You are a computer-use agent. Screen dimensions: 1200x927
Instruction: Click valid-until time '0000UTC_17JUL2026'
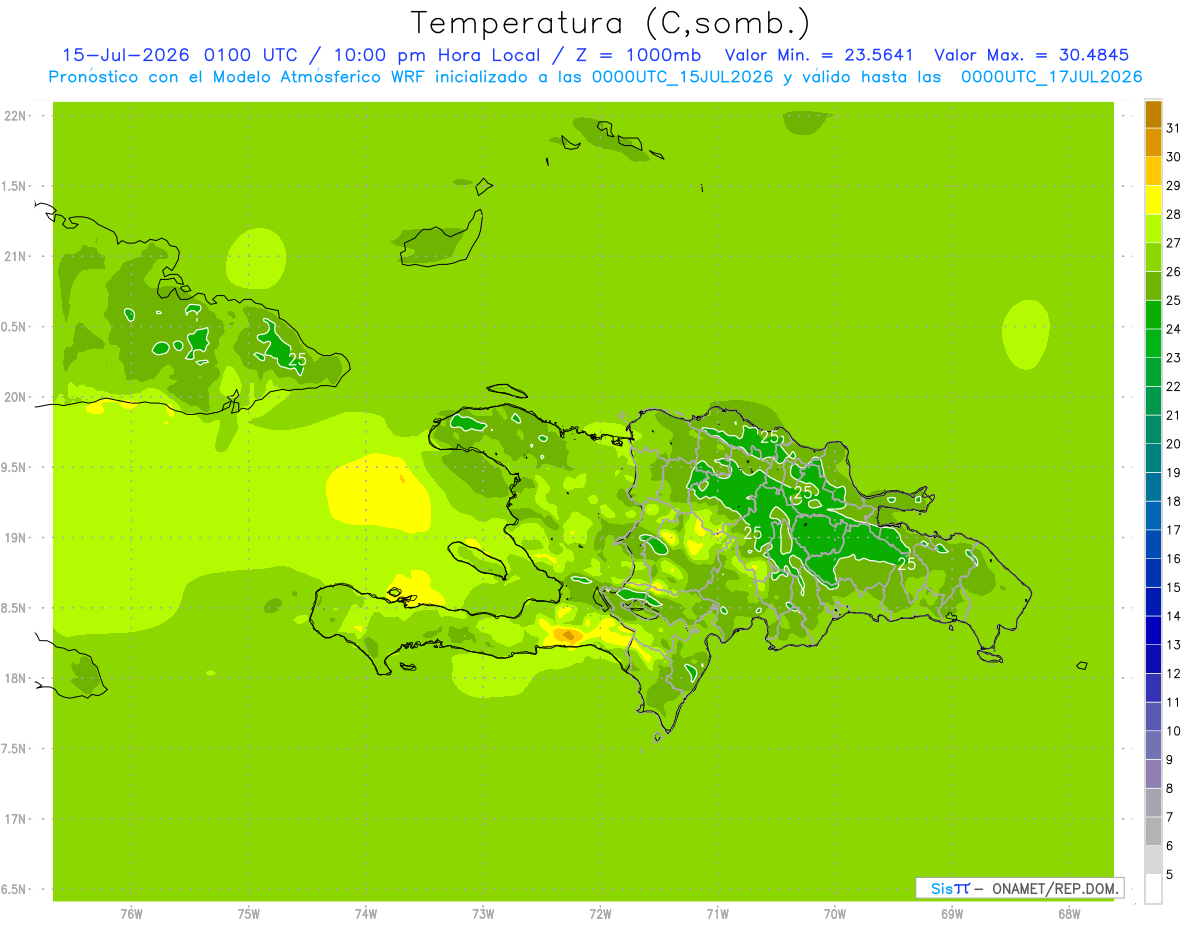(x=1052, y=77)
